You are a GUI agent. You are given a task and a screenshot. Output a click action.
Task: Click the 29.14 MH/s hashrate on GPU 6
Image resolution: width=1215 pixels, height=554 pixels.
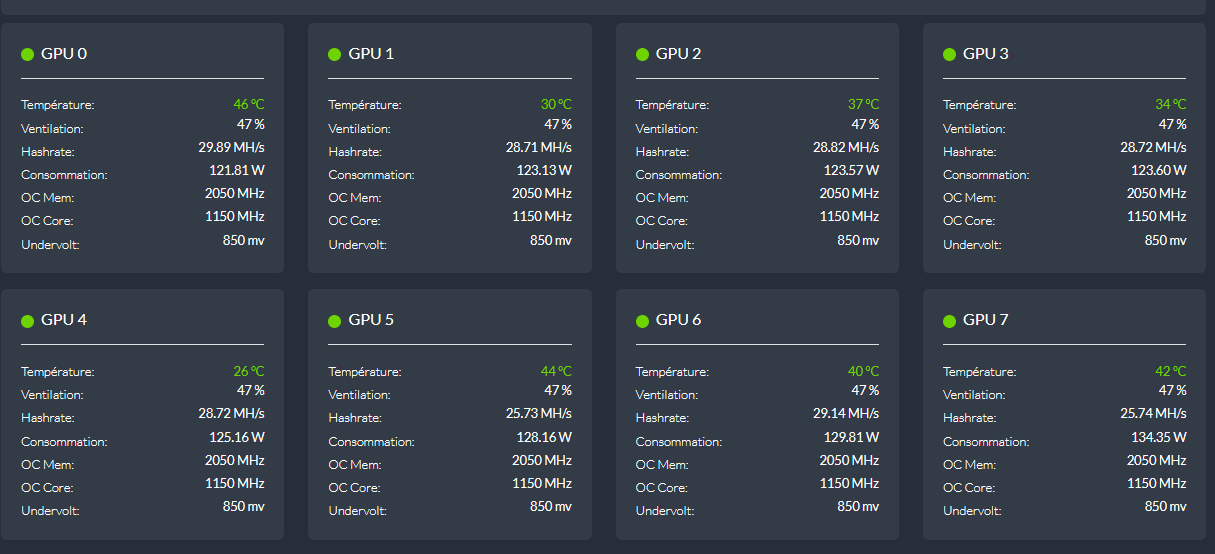point(846,413)
